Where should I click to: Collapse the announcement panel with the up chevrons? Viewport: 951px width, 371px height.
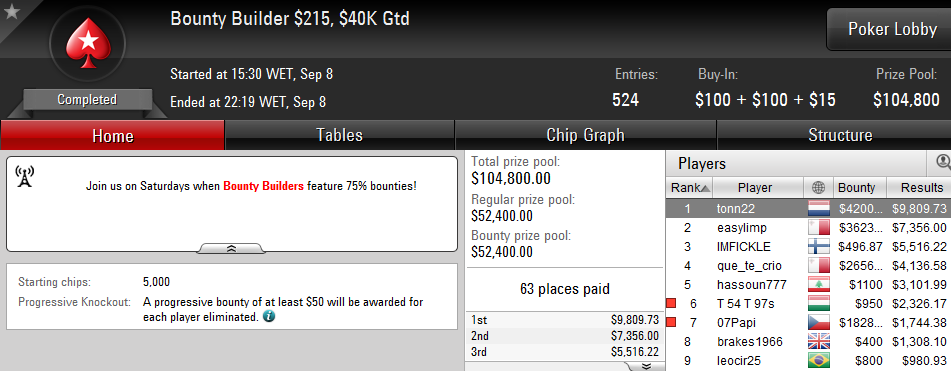pos(232,248)
